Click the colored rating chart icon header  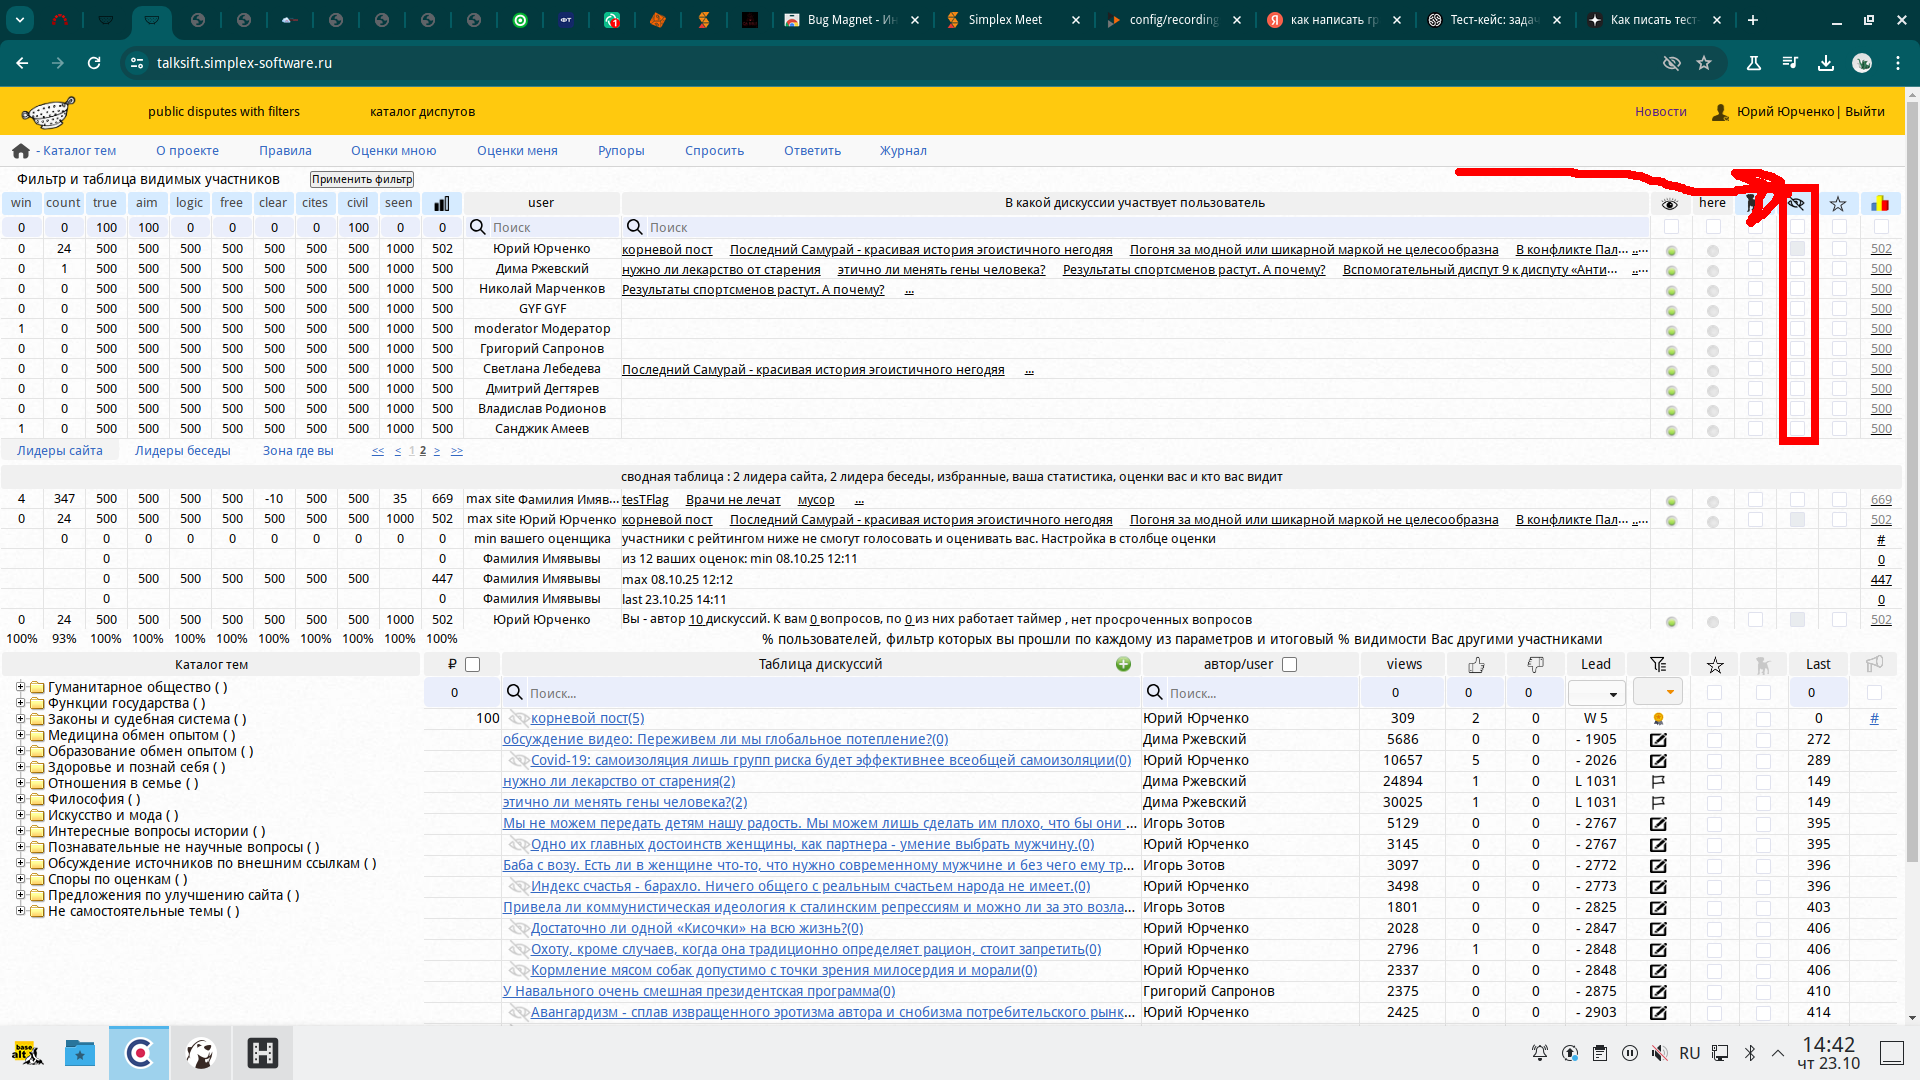(1880, 204)
